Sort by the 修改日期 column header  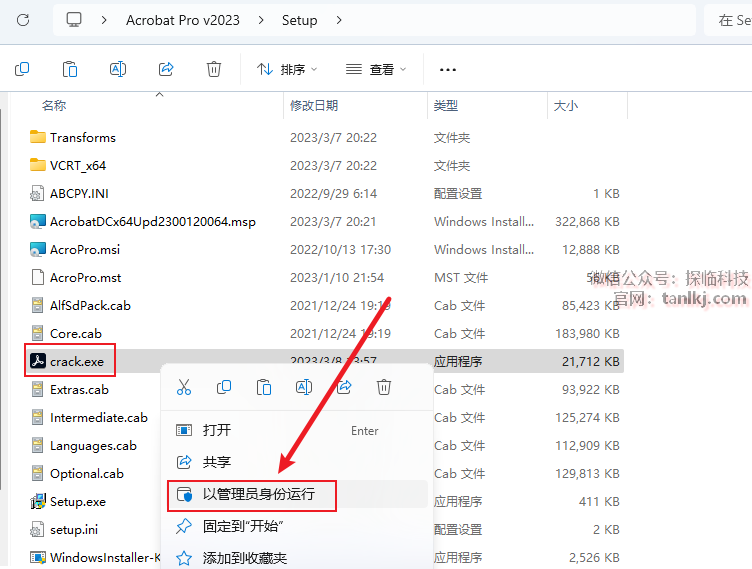(314, 106)
